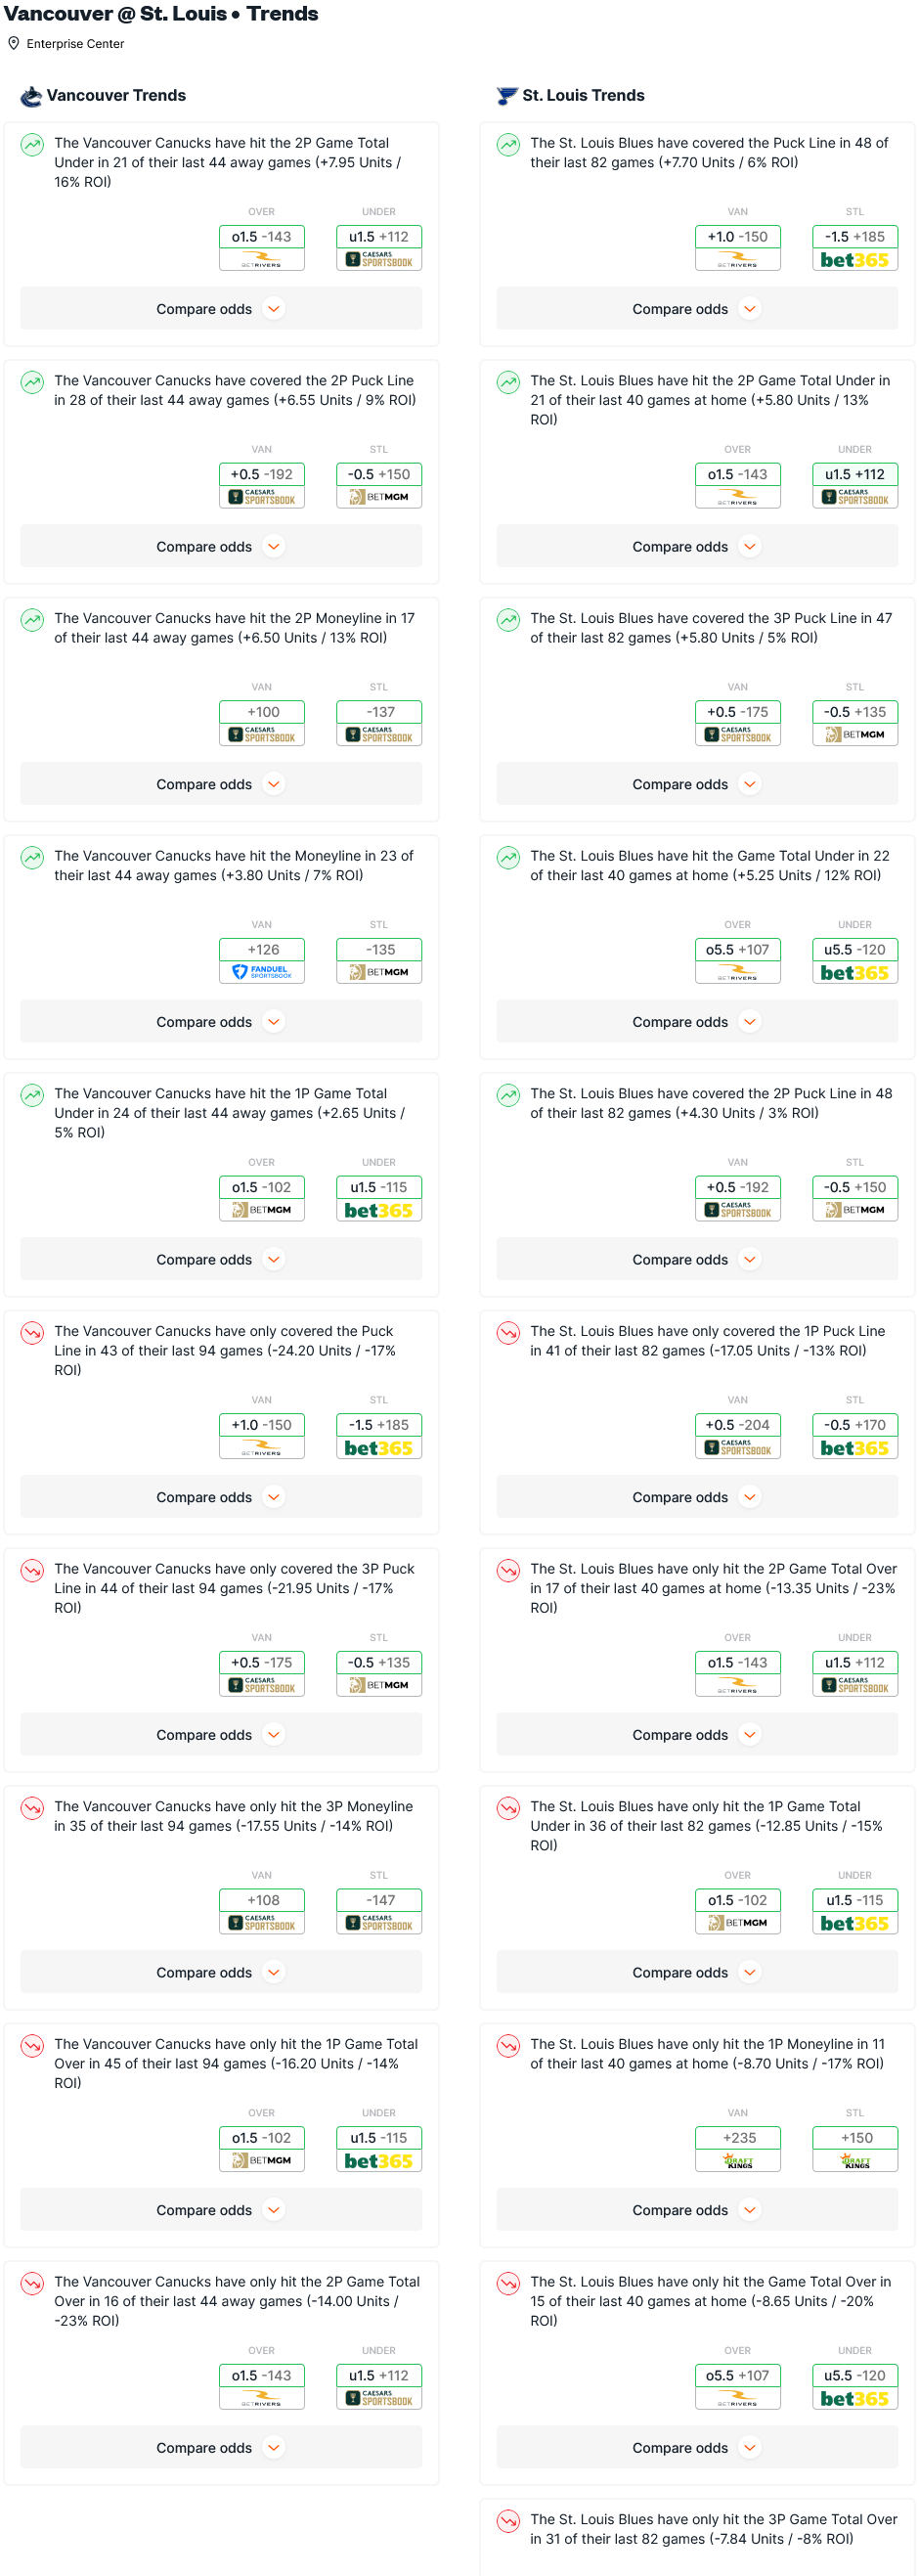919x2576 pixels.
Task: Select the +100 Vancouver 2P Moneyline odds
Action: click(x=262, y=712)
